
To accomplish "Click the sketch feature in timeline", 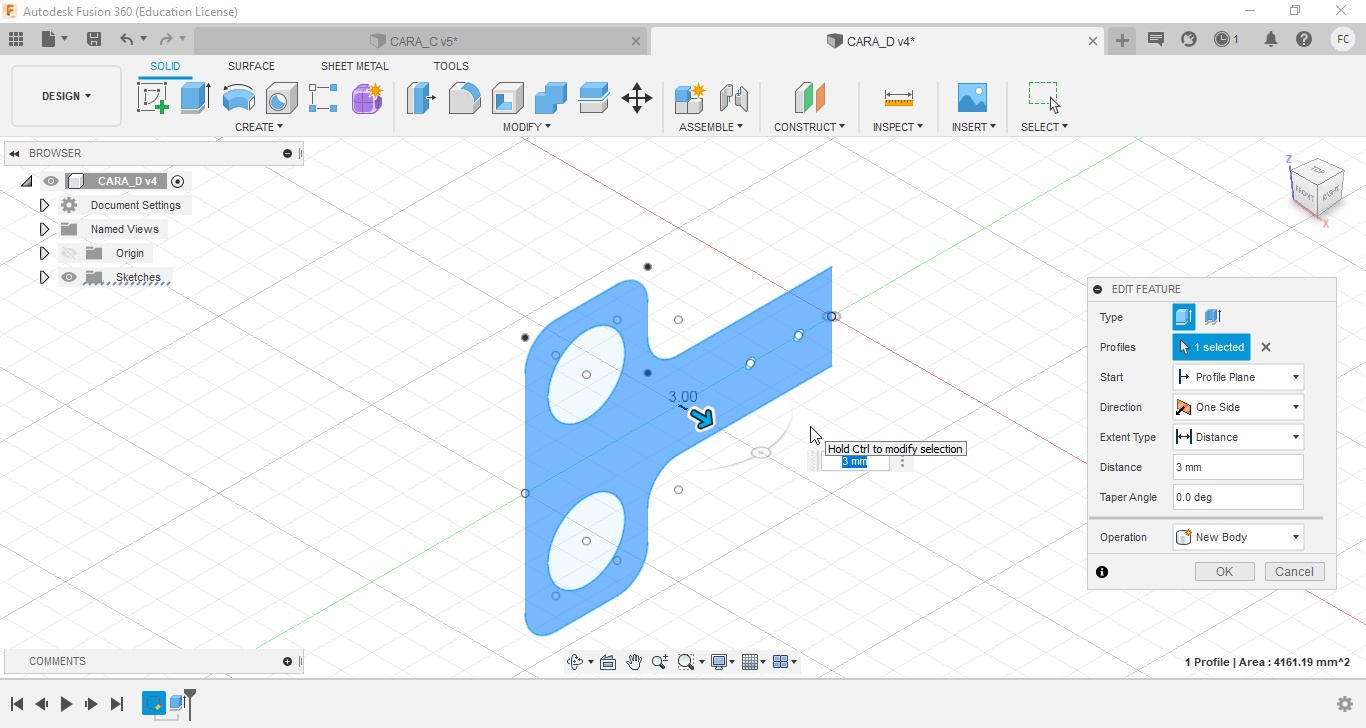I will [153, 703].
